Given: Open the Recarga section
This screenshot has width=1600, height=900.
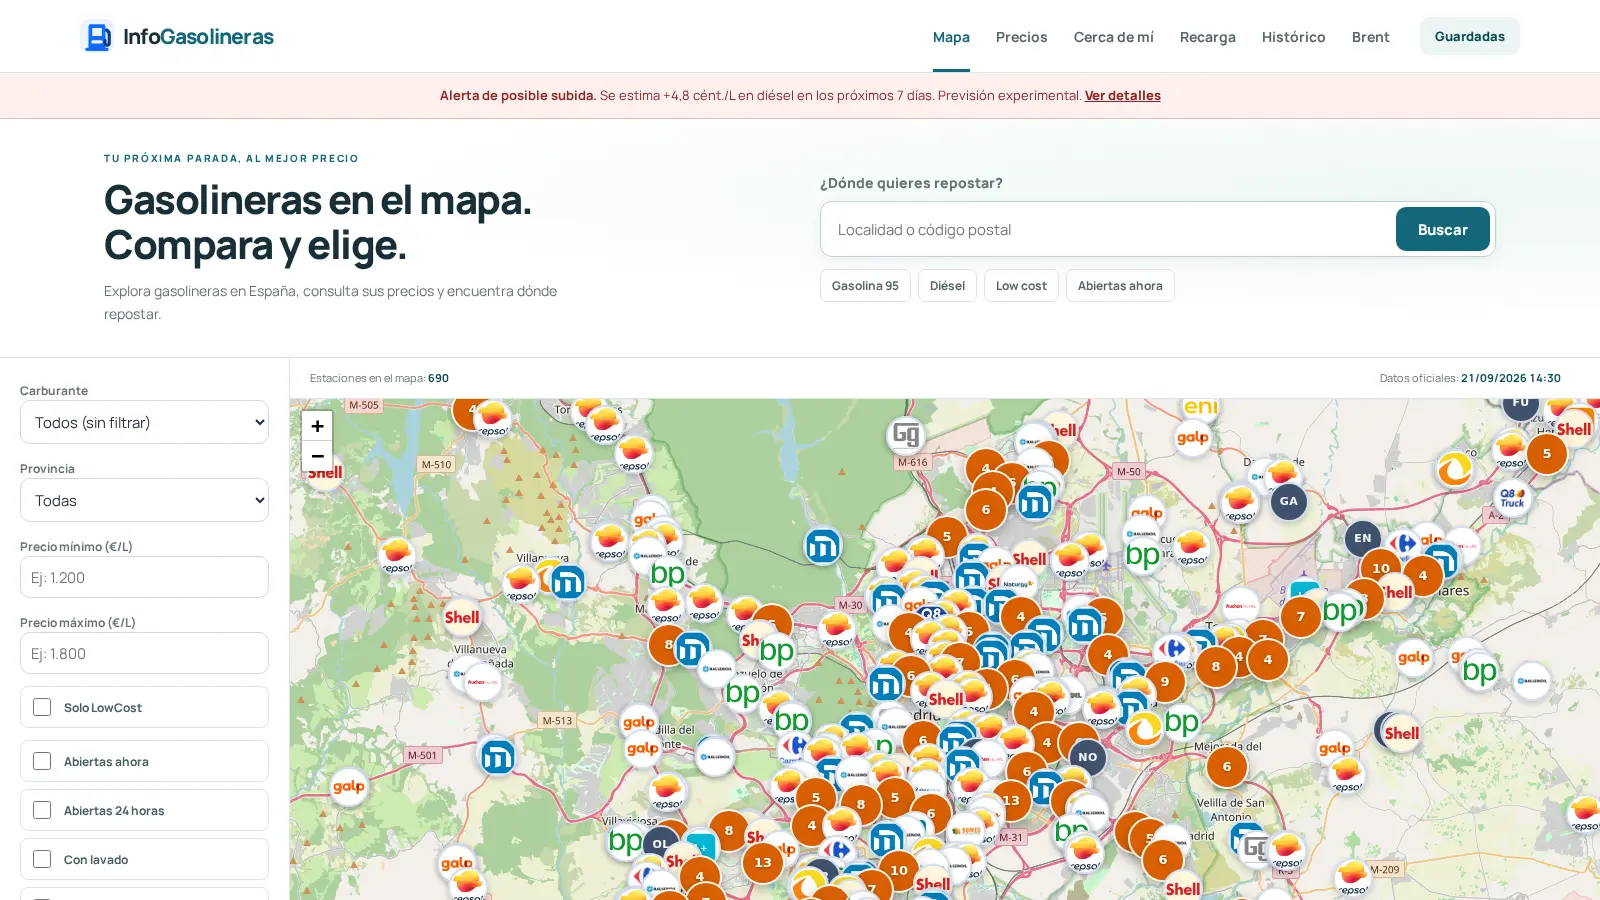Looking at the screenshot, I should [x=1207, y=37].
